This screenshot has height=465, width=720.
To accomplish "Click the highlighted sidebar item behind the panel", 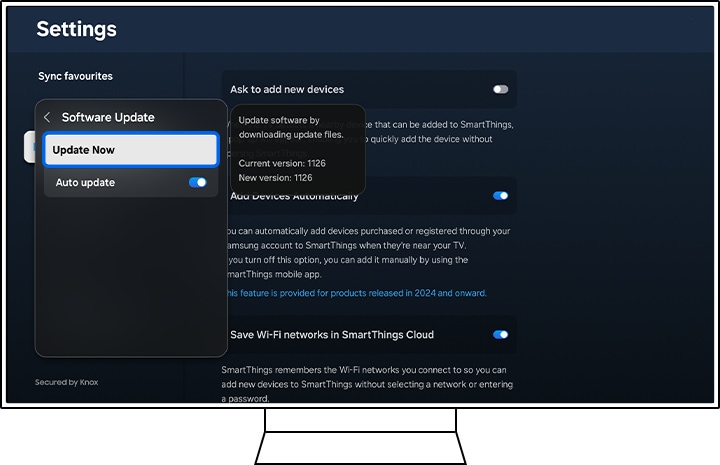I will coord(28,148).
